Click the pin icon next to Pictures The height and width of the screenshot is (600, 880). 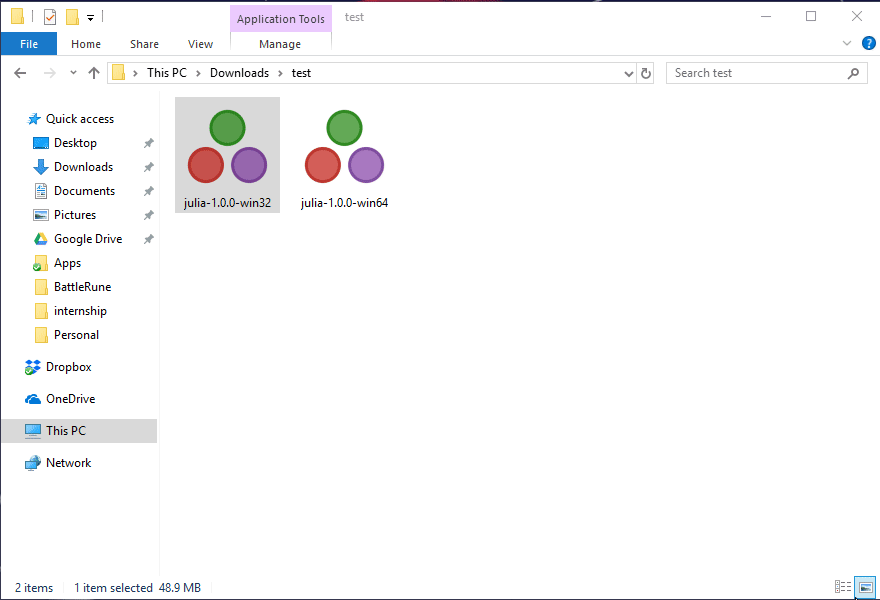148,215
